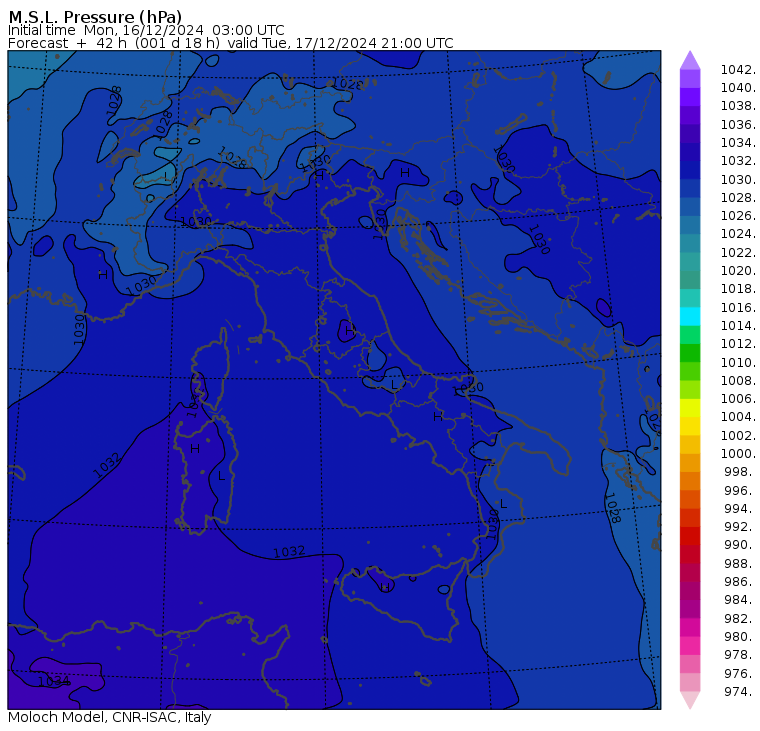Click the "1022." legend label
The image size is (760, 731).
[738, 253]
